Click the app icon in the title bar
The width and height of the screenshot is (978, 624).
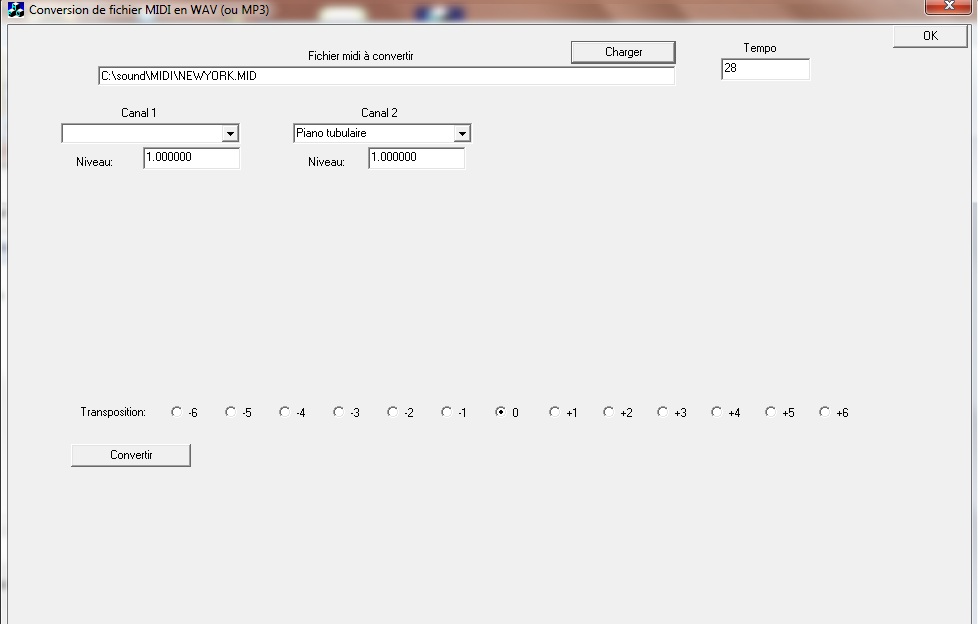click(x=16, y=10)
